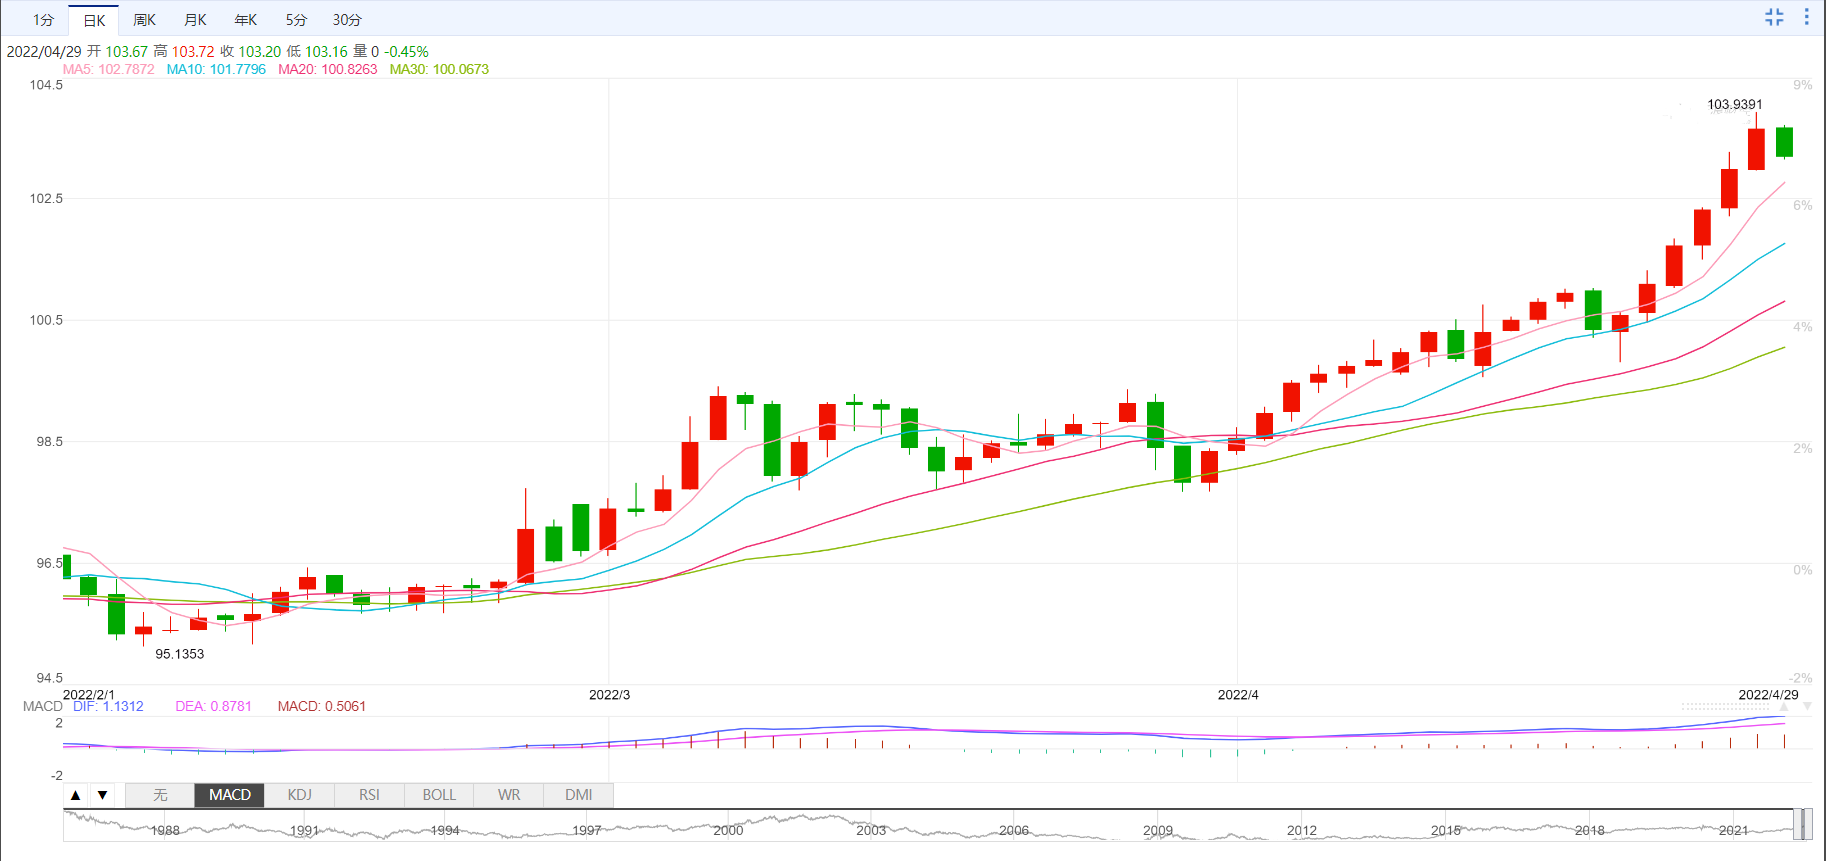1826x861 pixels.
Task: Click the 95.1353 low price label
Action: coord(180,654)
